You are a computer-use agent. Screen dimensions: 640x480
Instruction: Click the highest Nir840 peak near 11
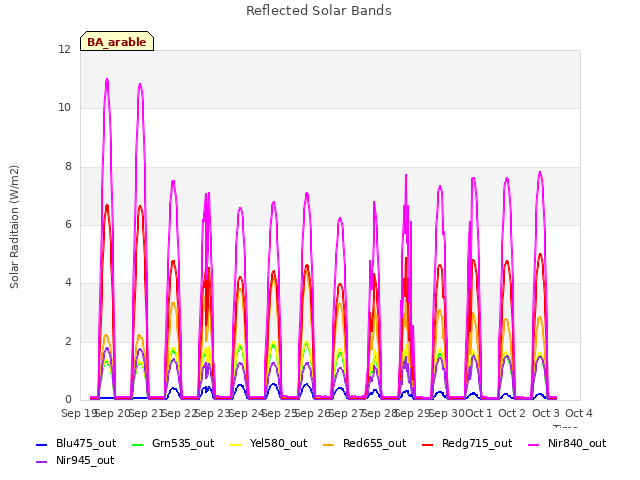tap(107, 80)
